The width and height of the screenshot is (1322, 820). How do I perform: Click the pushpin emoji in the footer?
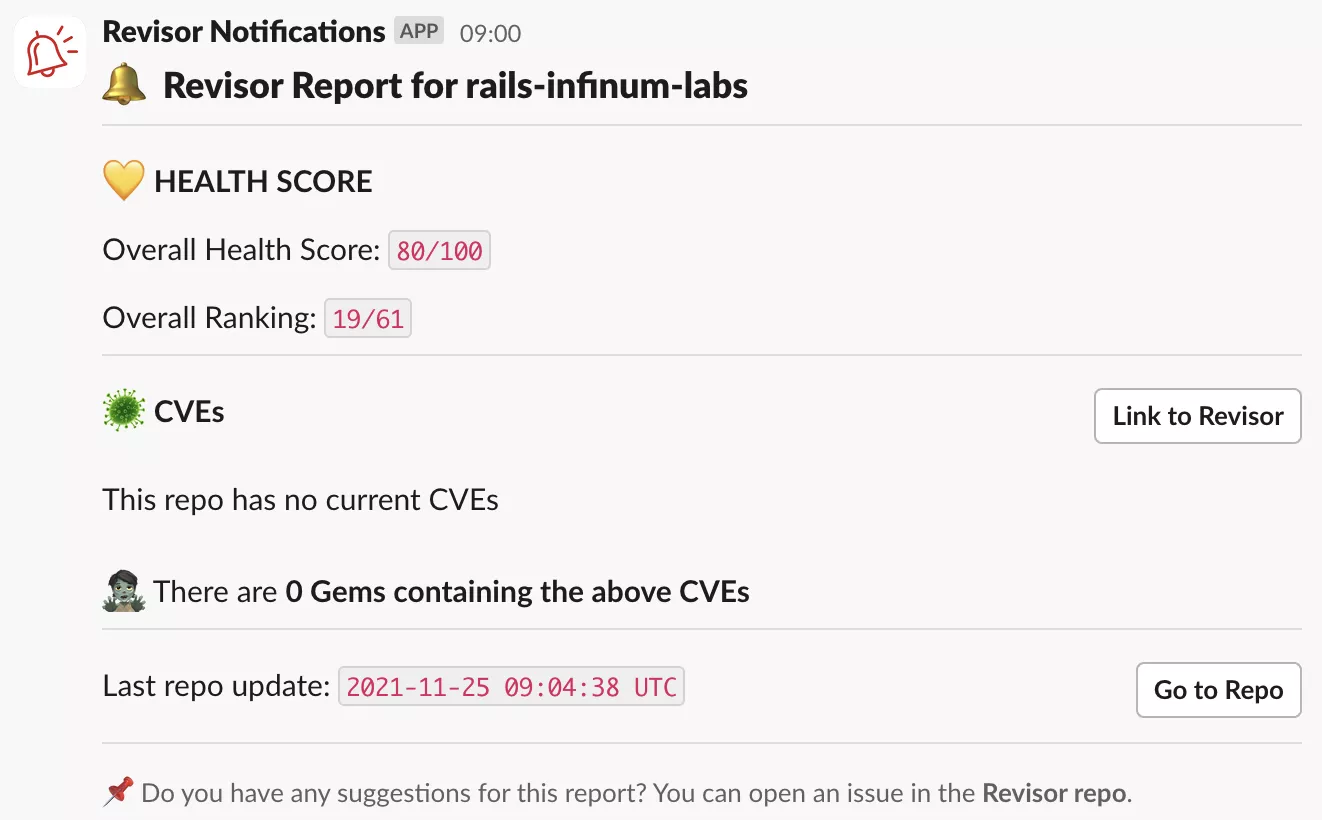coord(118,793)
